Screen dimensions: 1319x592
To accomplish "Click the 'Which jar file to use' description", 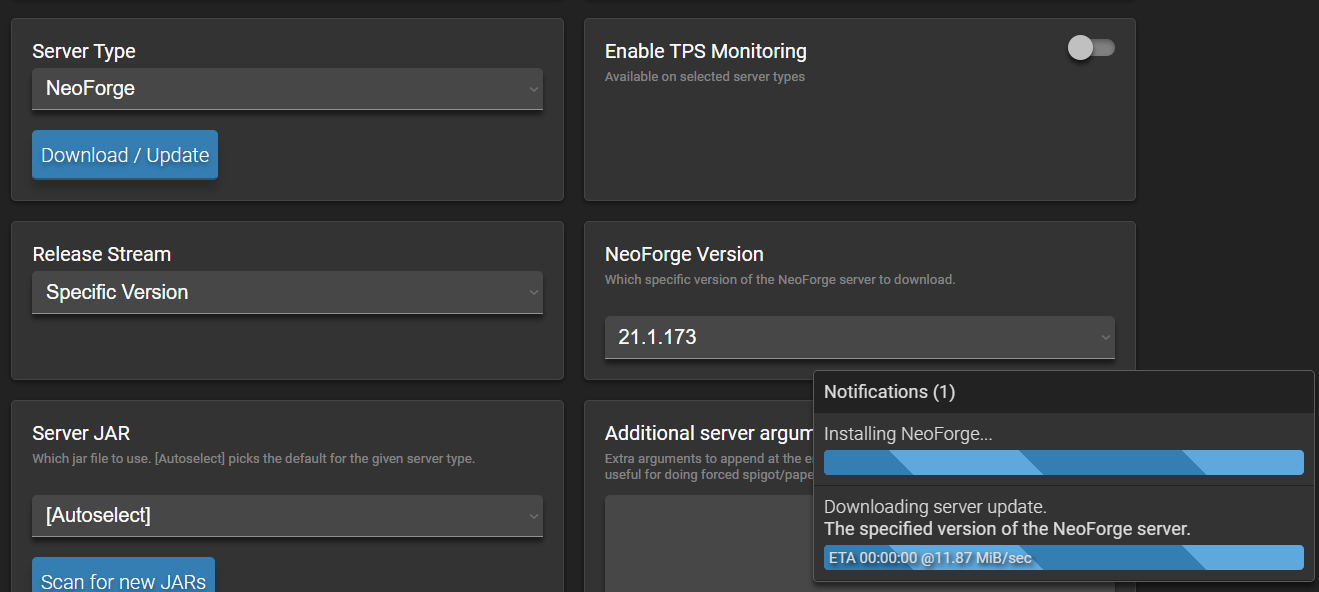I will pyautogui.click(x=254, y=459).
